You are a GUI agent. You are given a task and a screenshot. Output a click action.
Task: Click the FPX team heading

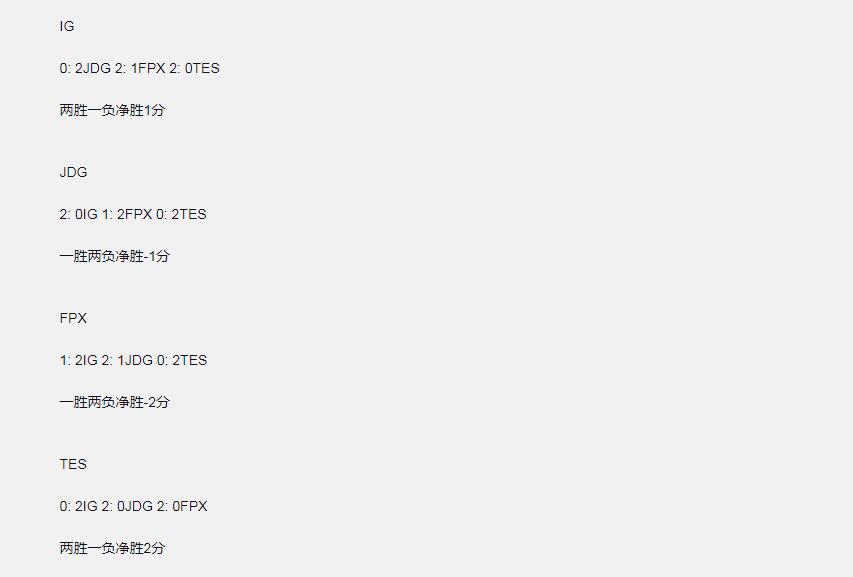click(73, 318)
